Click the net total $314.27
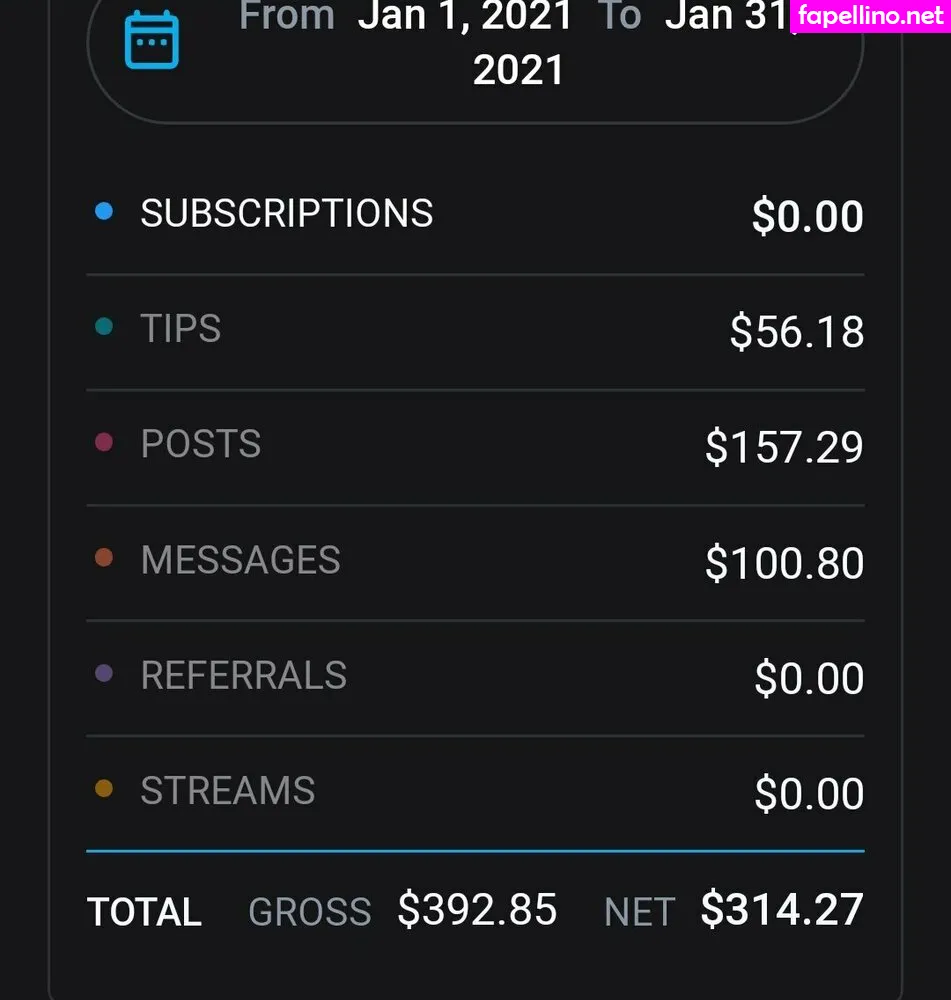The width and height of the screenshot is (951, 1000). click(x=782, y=910)
